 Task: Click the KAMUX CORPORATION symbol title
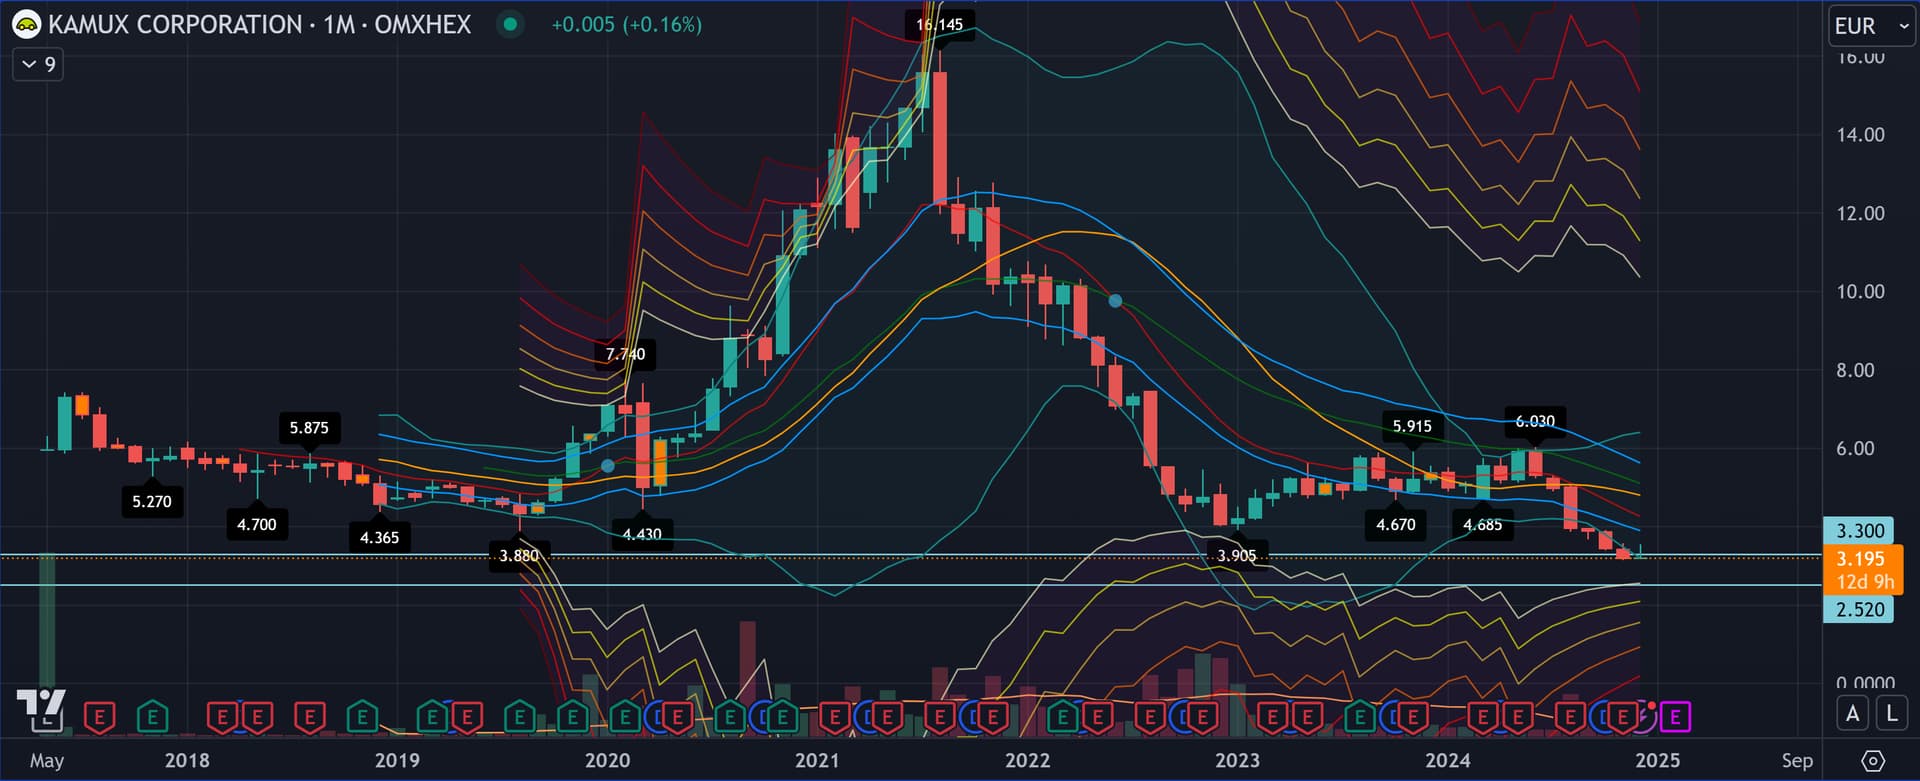pos(176,24)
